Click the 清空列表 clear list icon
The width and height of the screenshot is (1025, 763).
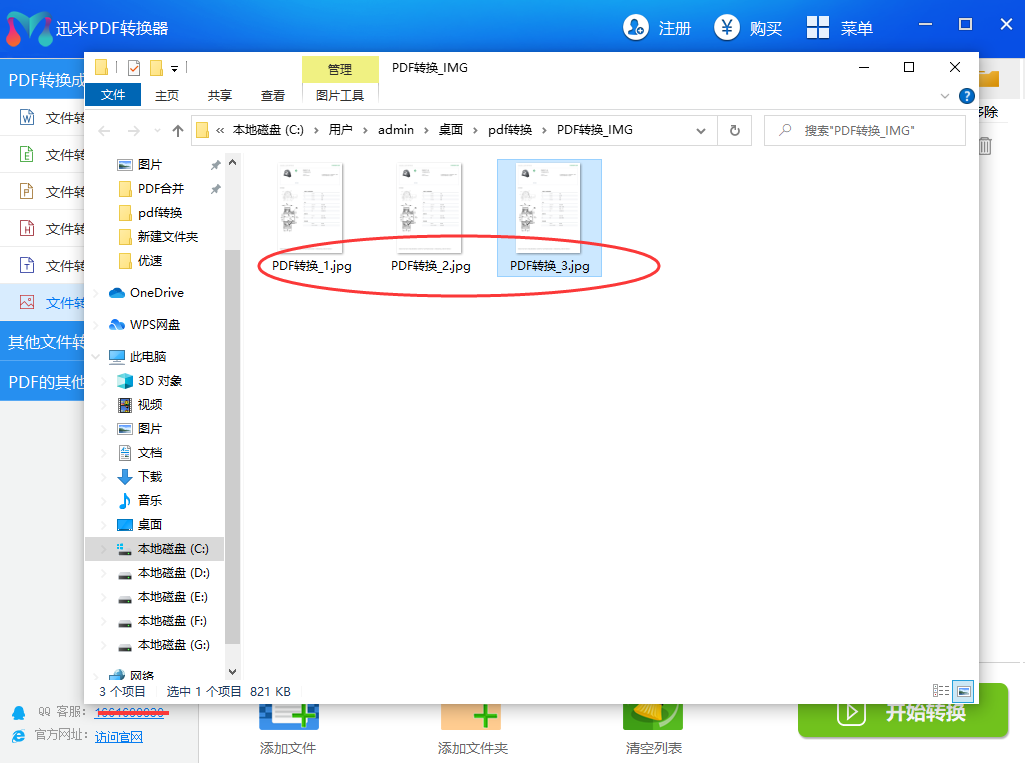652,716
